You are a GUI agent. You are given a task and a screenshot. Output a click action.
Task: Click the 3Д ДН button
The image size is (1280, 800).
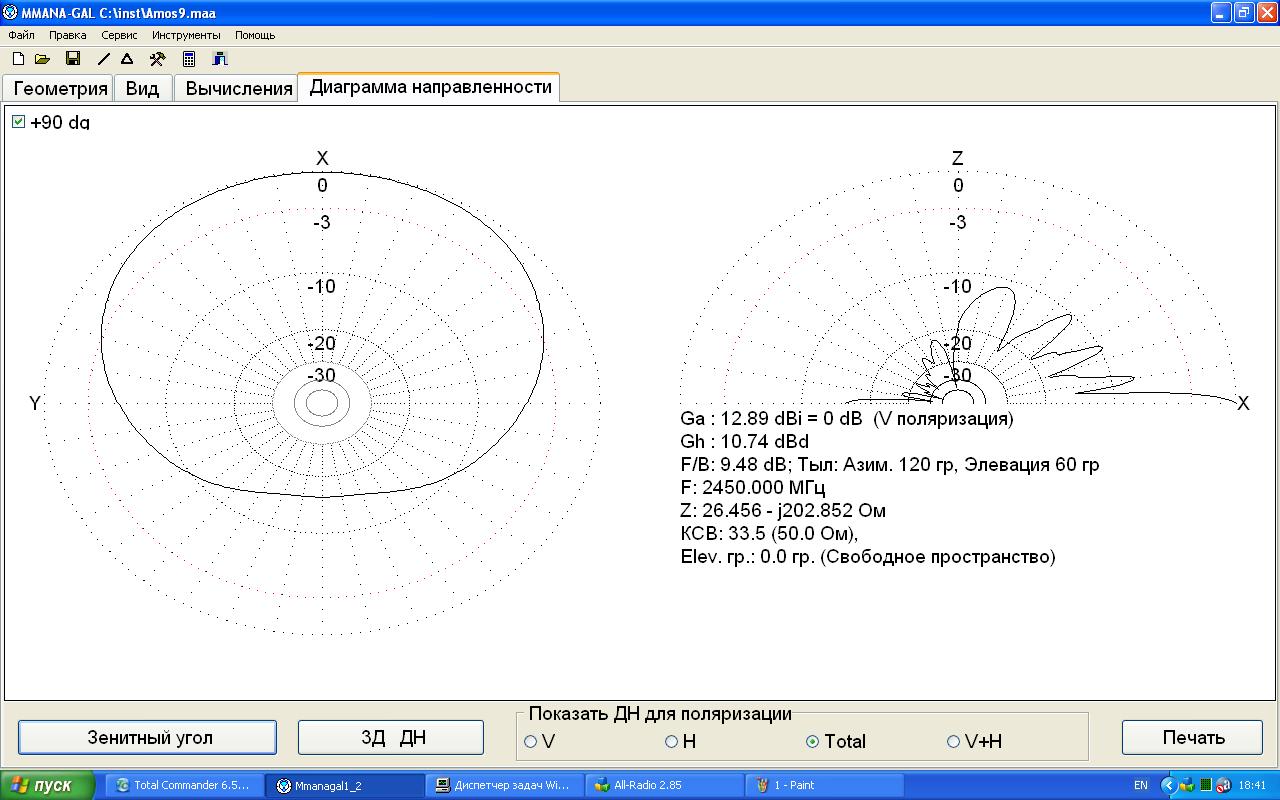click(x=391, y=738)
